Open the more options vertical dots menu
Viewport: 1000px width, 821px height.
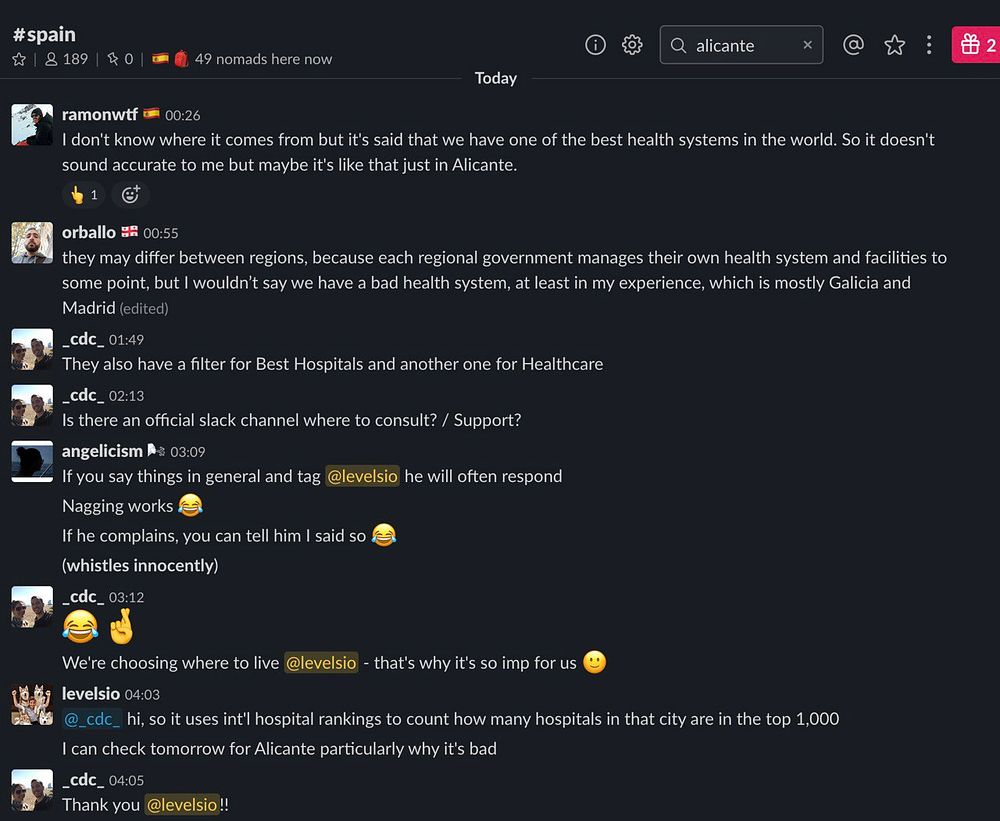[929, 45]
